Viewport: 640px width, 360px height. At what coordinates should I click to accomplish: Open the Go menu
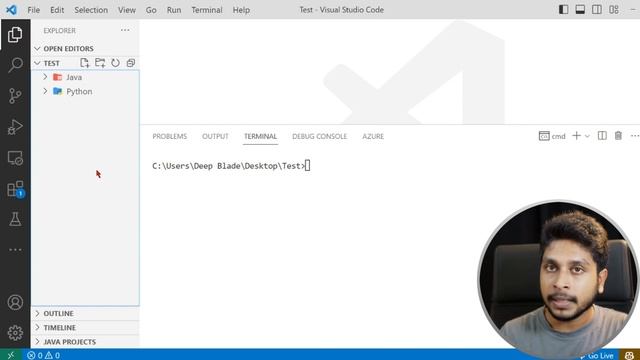[151, 10]
